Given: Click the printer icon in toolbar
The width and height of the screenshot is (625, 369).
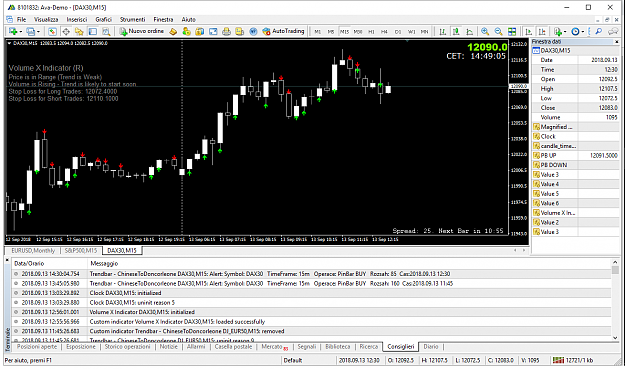Looking at the screenshot, I should point(226,31).
